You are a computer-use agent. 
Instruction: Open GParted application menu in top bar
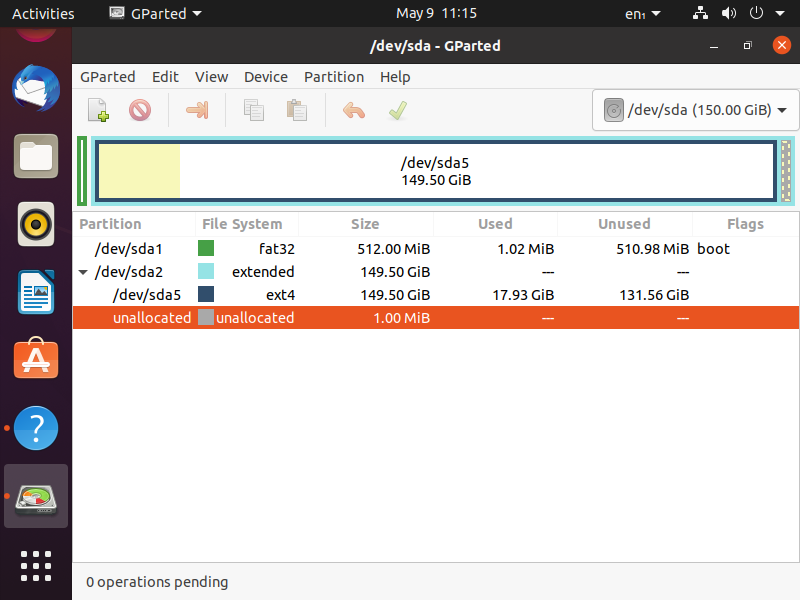coord(156,13)
